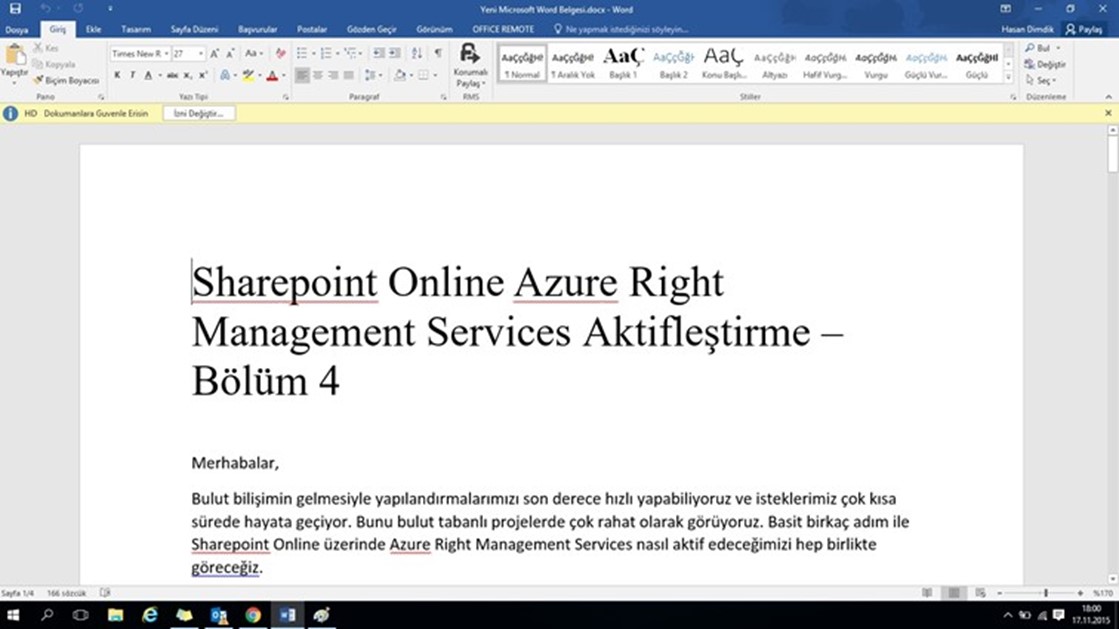Toggle italic (T) formatting
This screenshot has height=629, width=1119.
click(133, 75)
